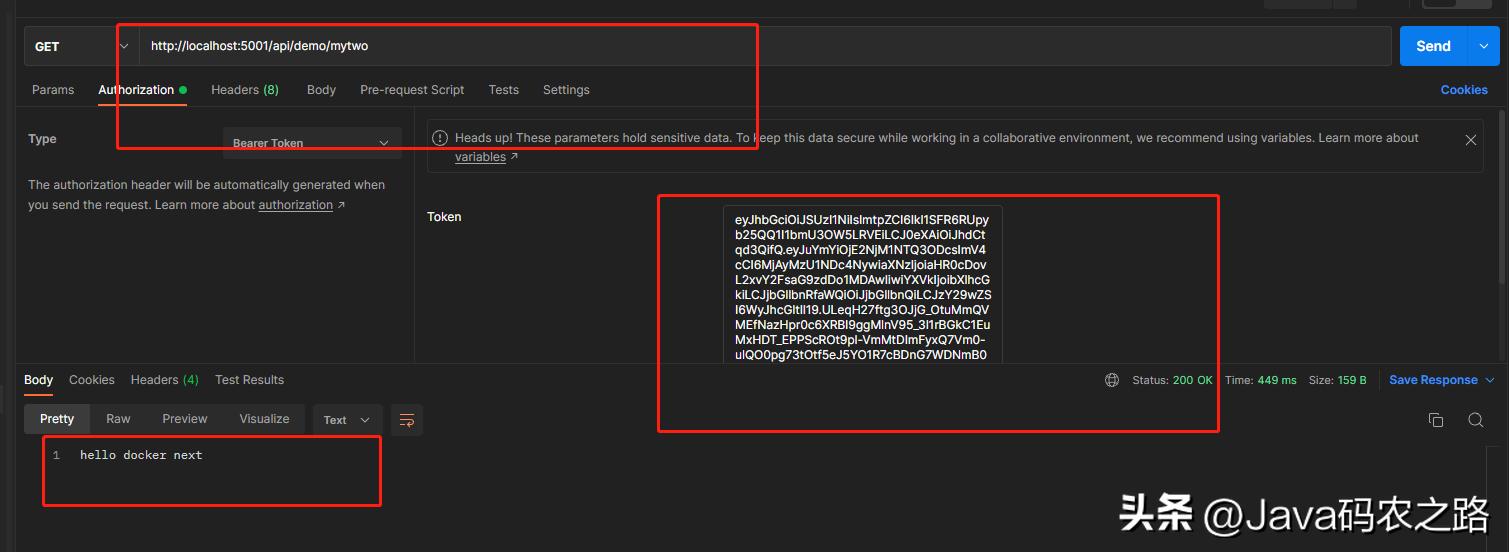1509x552 pixels.
Task: Expand the Bearer Token type dropdown
Action: tap(312, 143)
